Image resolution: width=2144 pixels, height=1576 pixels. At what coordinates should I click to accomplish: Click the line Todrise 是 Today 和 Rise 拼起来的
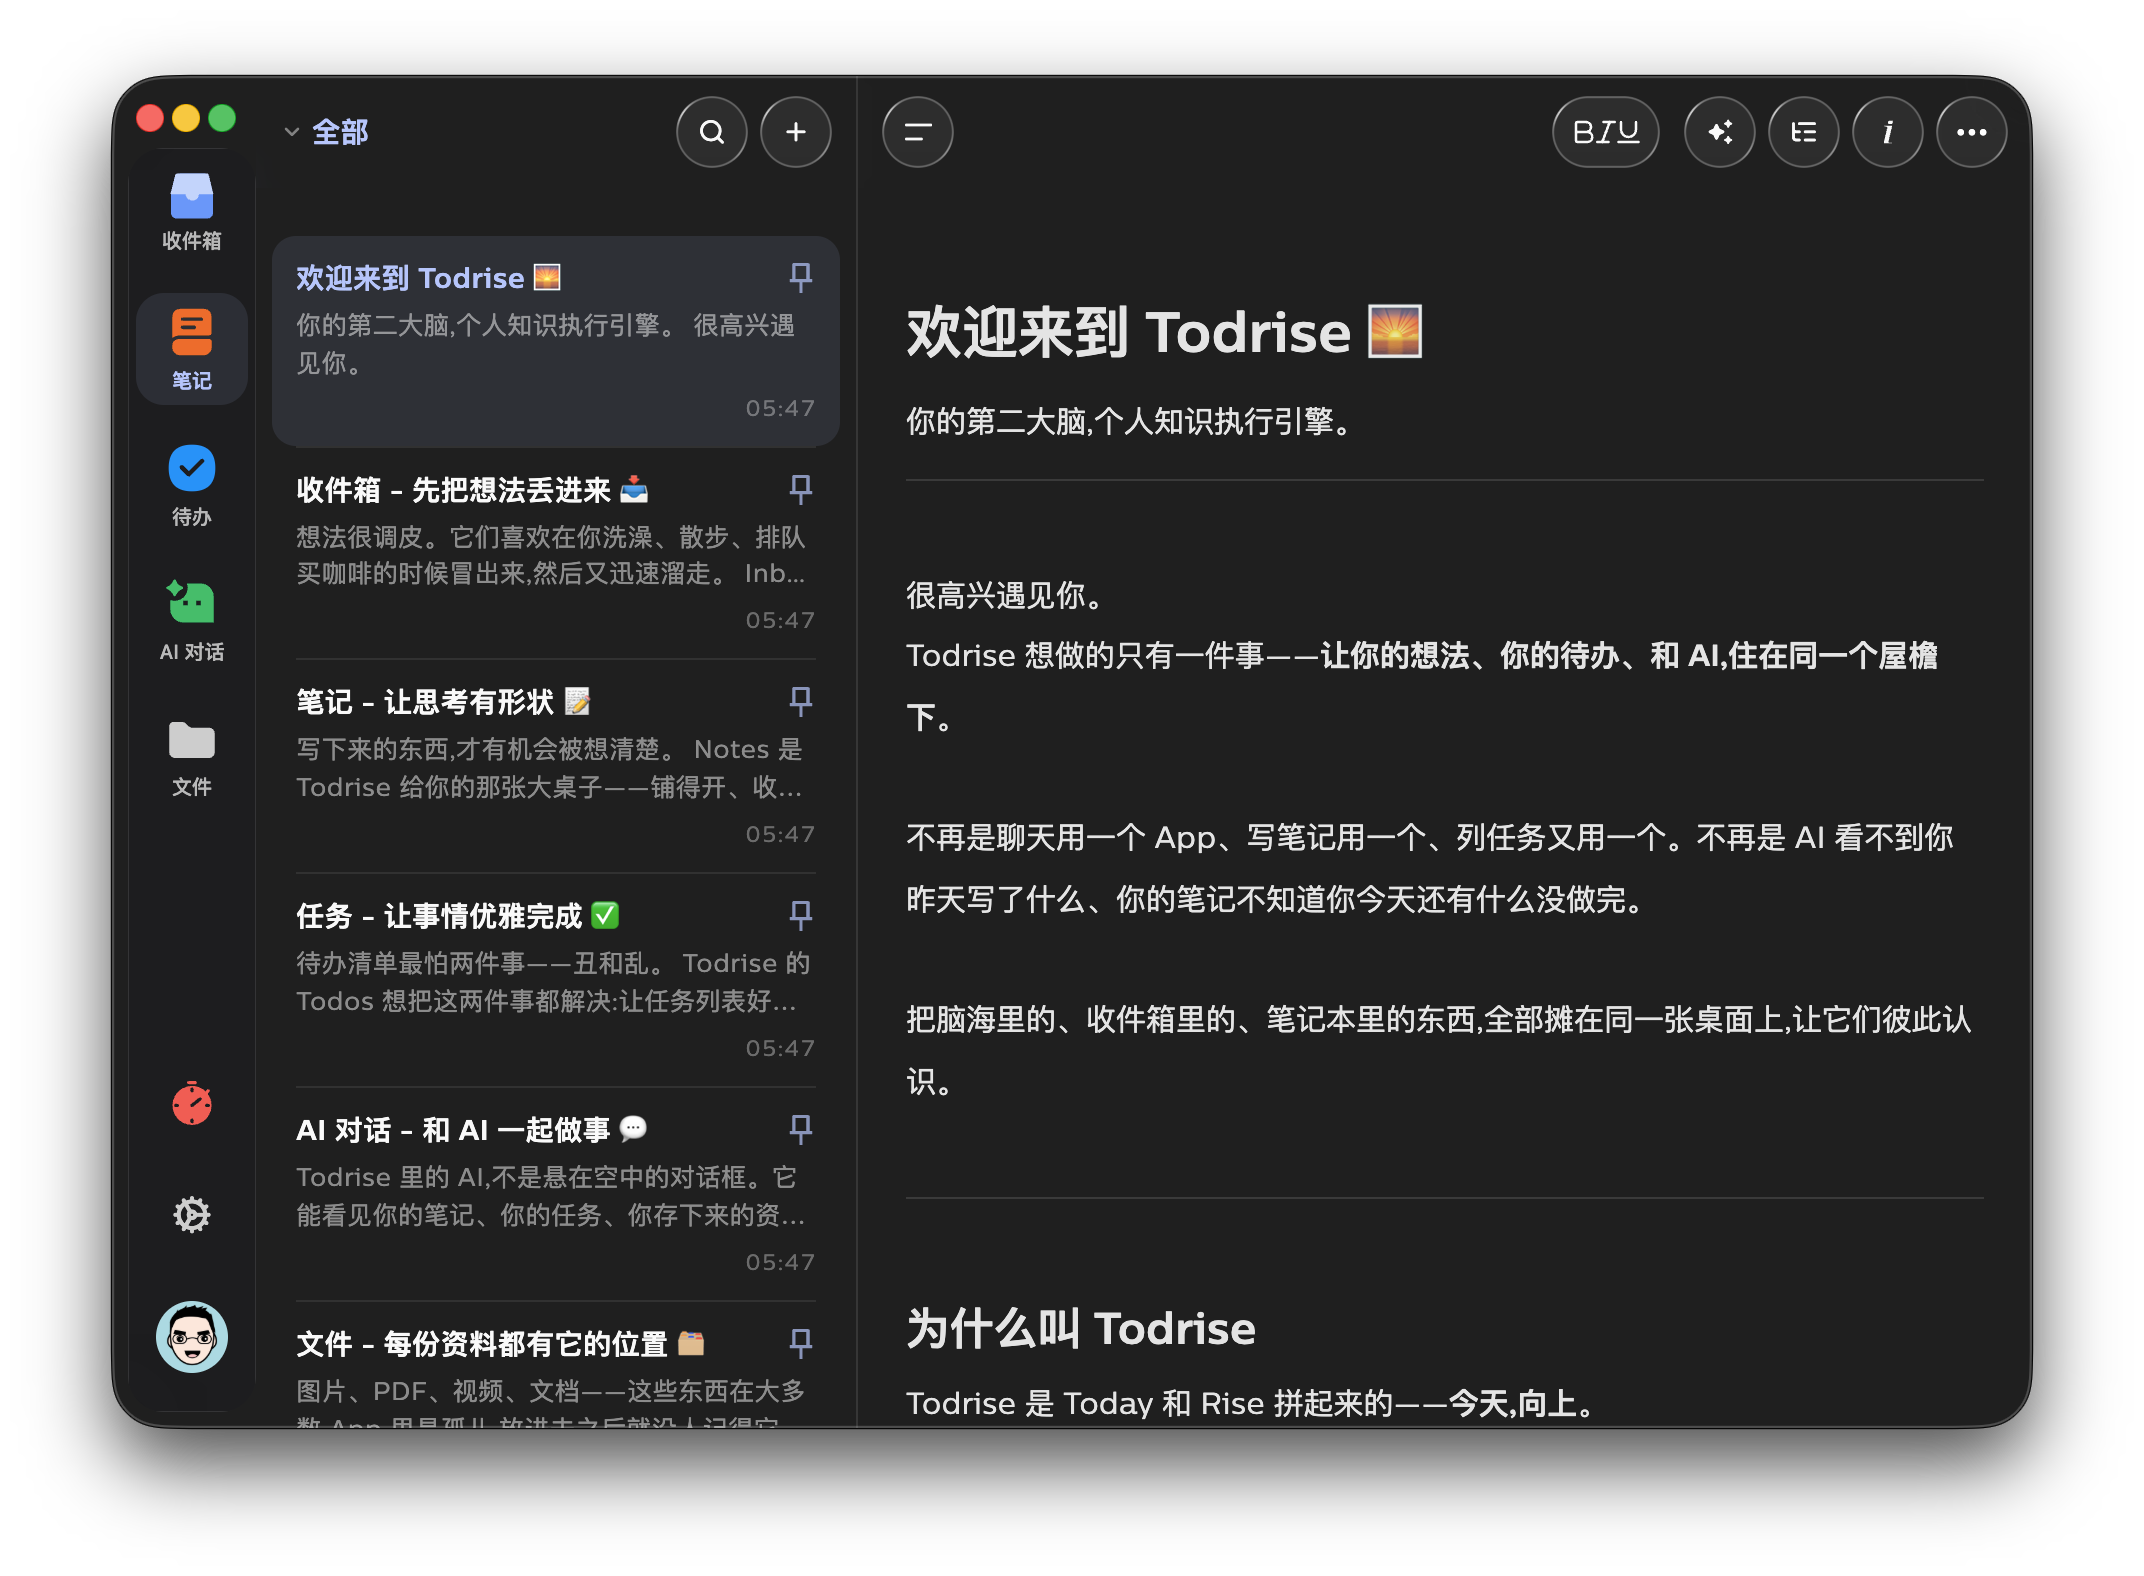point(1252,1403)
